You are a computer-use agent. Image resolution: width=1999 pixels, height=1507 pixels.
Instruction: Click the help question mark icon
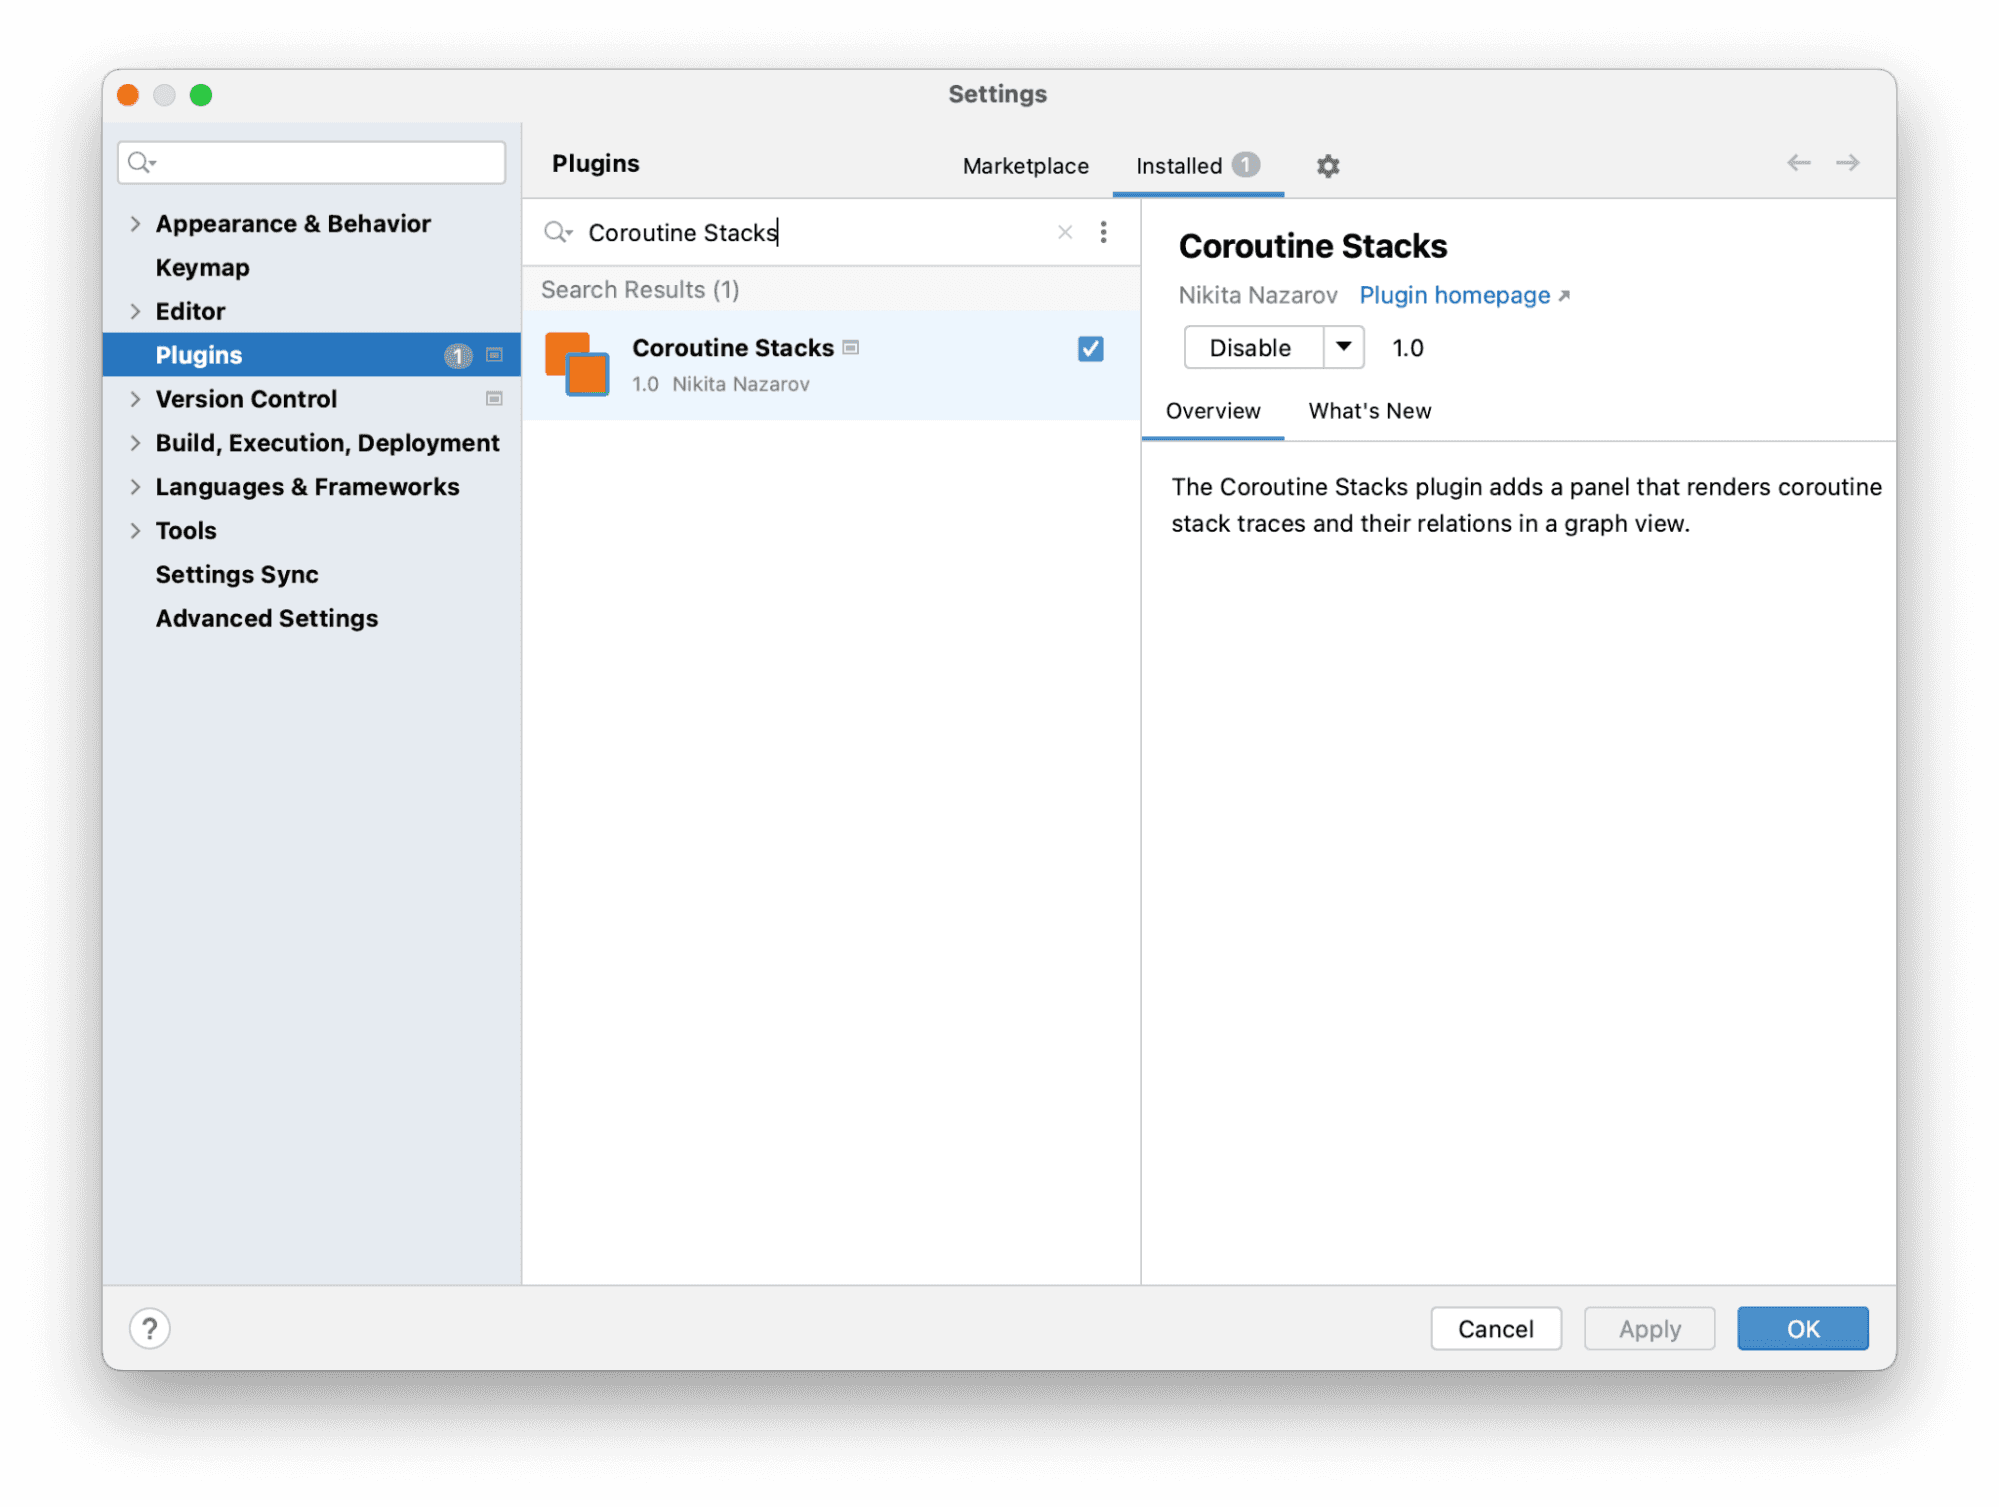150,1328
